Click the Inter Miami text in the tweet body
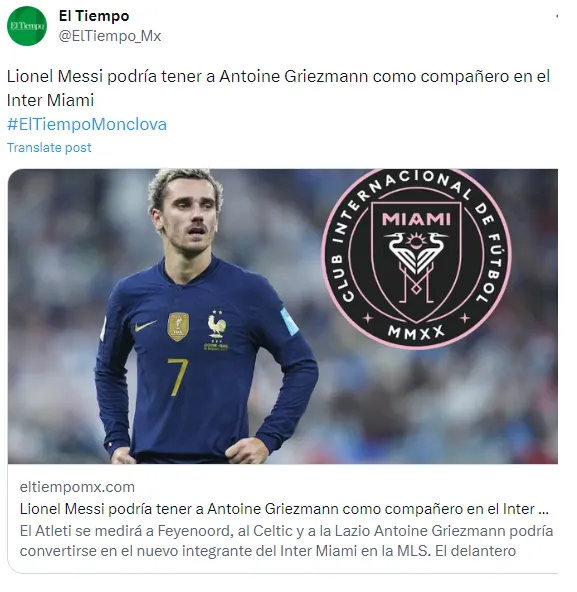This screenshot has height=592, width=577. [50, 100]
